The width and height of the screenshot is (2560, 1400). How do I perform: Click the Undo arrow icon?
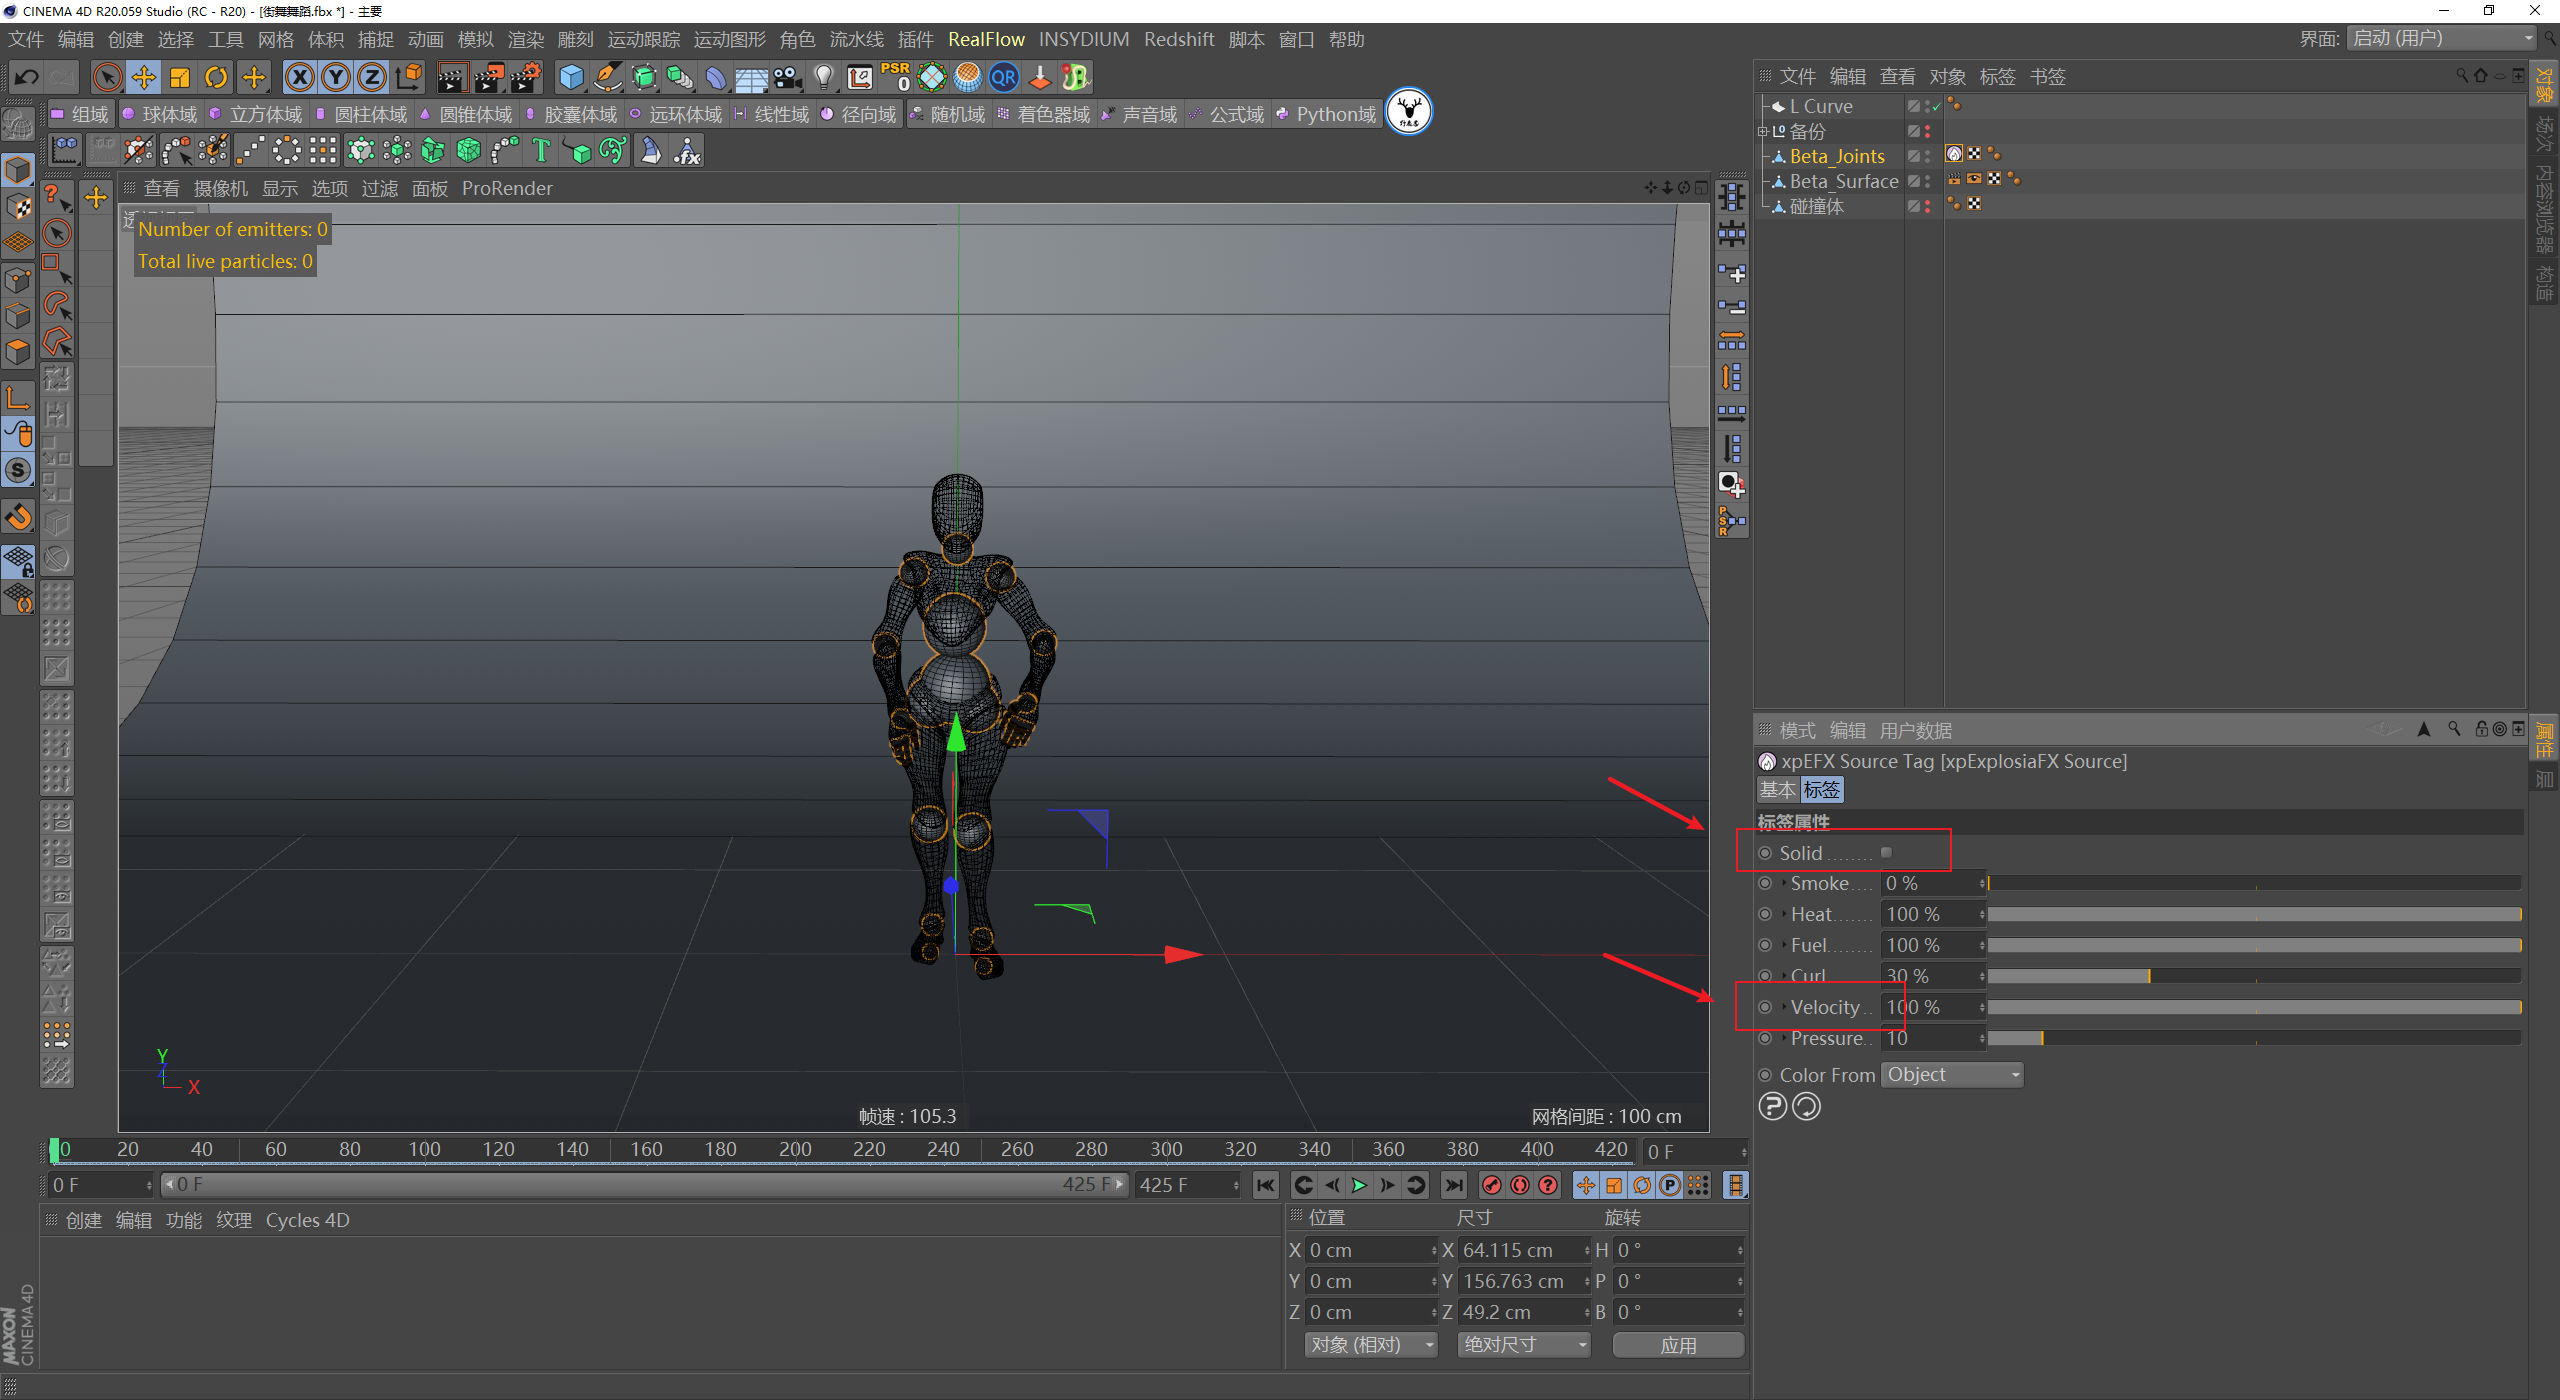27,77
